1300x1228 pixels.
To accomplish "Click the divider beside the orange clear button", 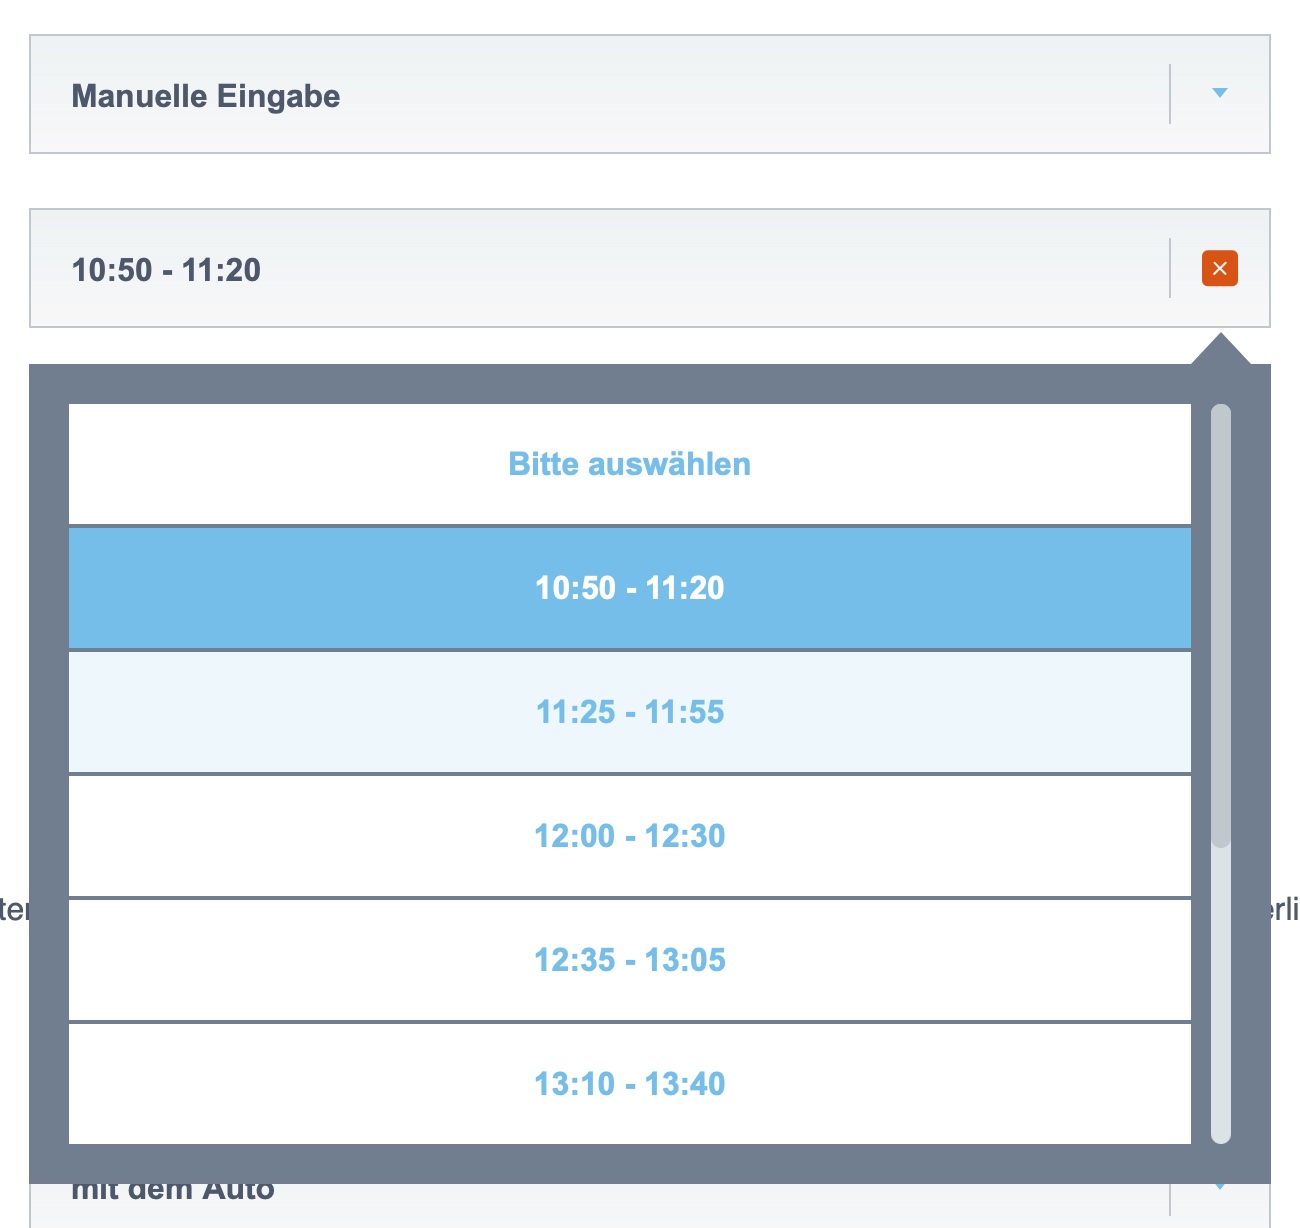I will (1170, 268).
